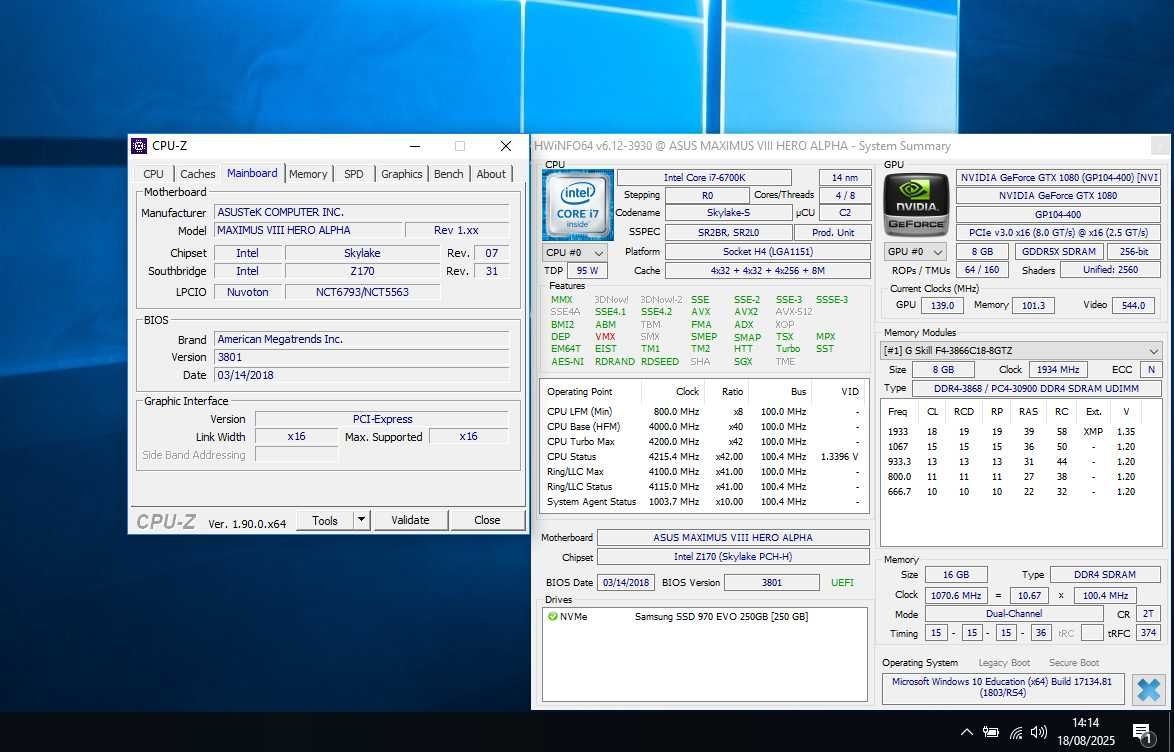The height and width of the screenshot is (752, 1174).
Task: Open the arrow dropdown next to Tools
Action: pyautogui.click(x=362, y=520)
